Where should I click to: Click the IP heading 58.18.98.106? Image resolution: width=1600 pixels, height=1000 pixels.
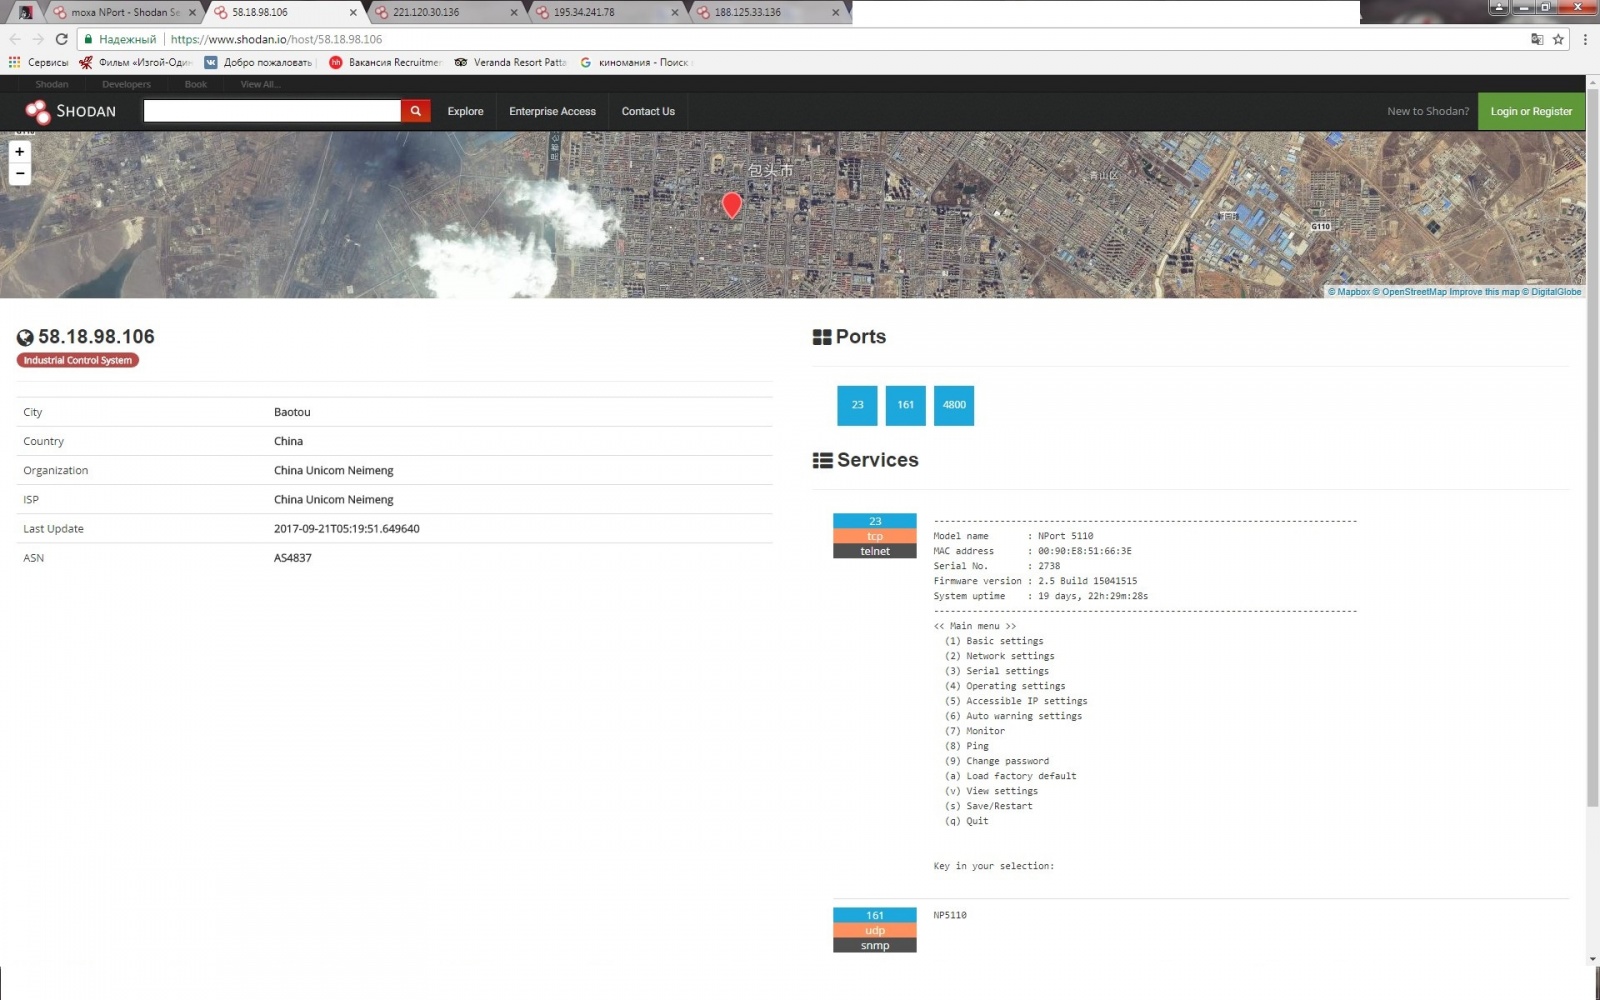click(96, 337)
